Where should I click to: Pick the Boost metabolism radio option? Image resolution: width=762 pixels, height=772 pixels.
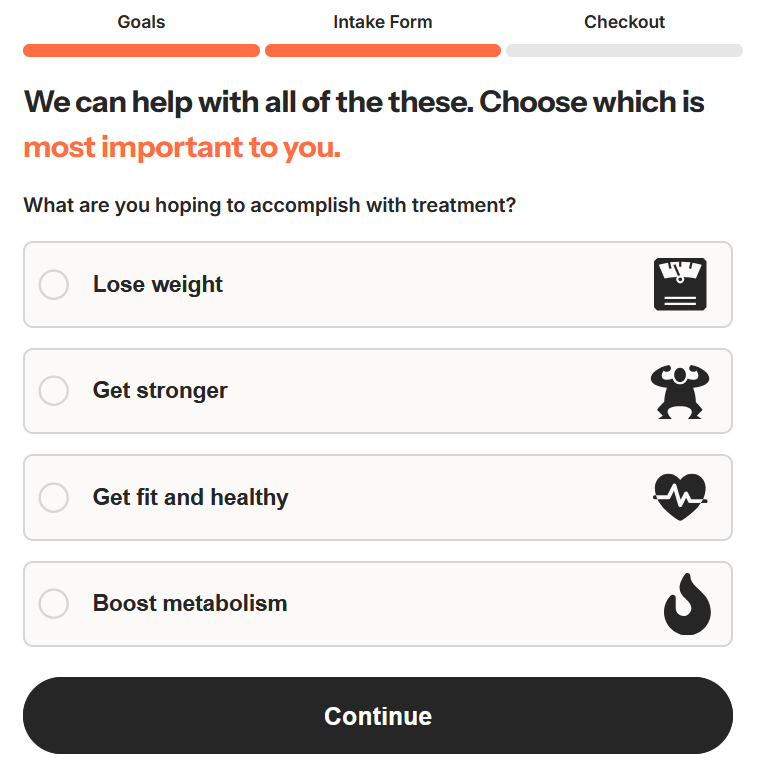(54, 604)
